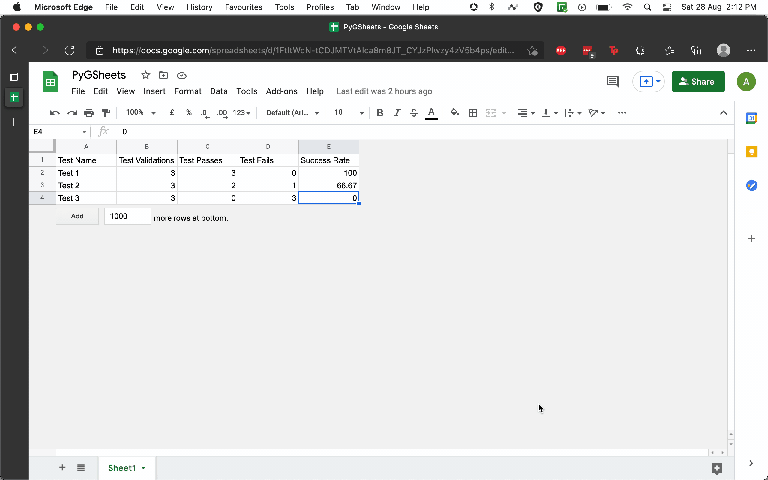Toggle strikethrough formatting
This screenshot has height=480, width=768.
tap(414, 113)
